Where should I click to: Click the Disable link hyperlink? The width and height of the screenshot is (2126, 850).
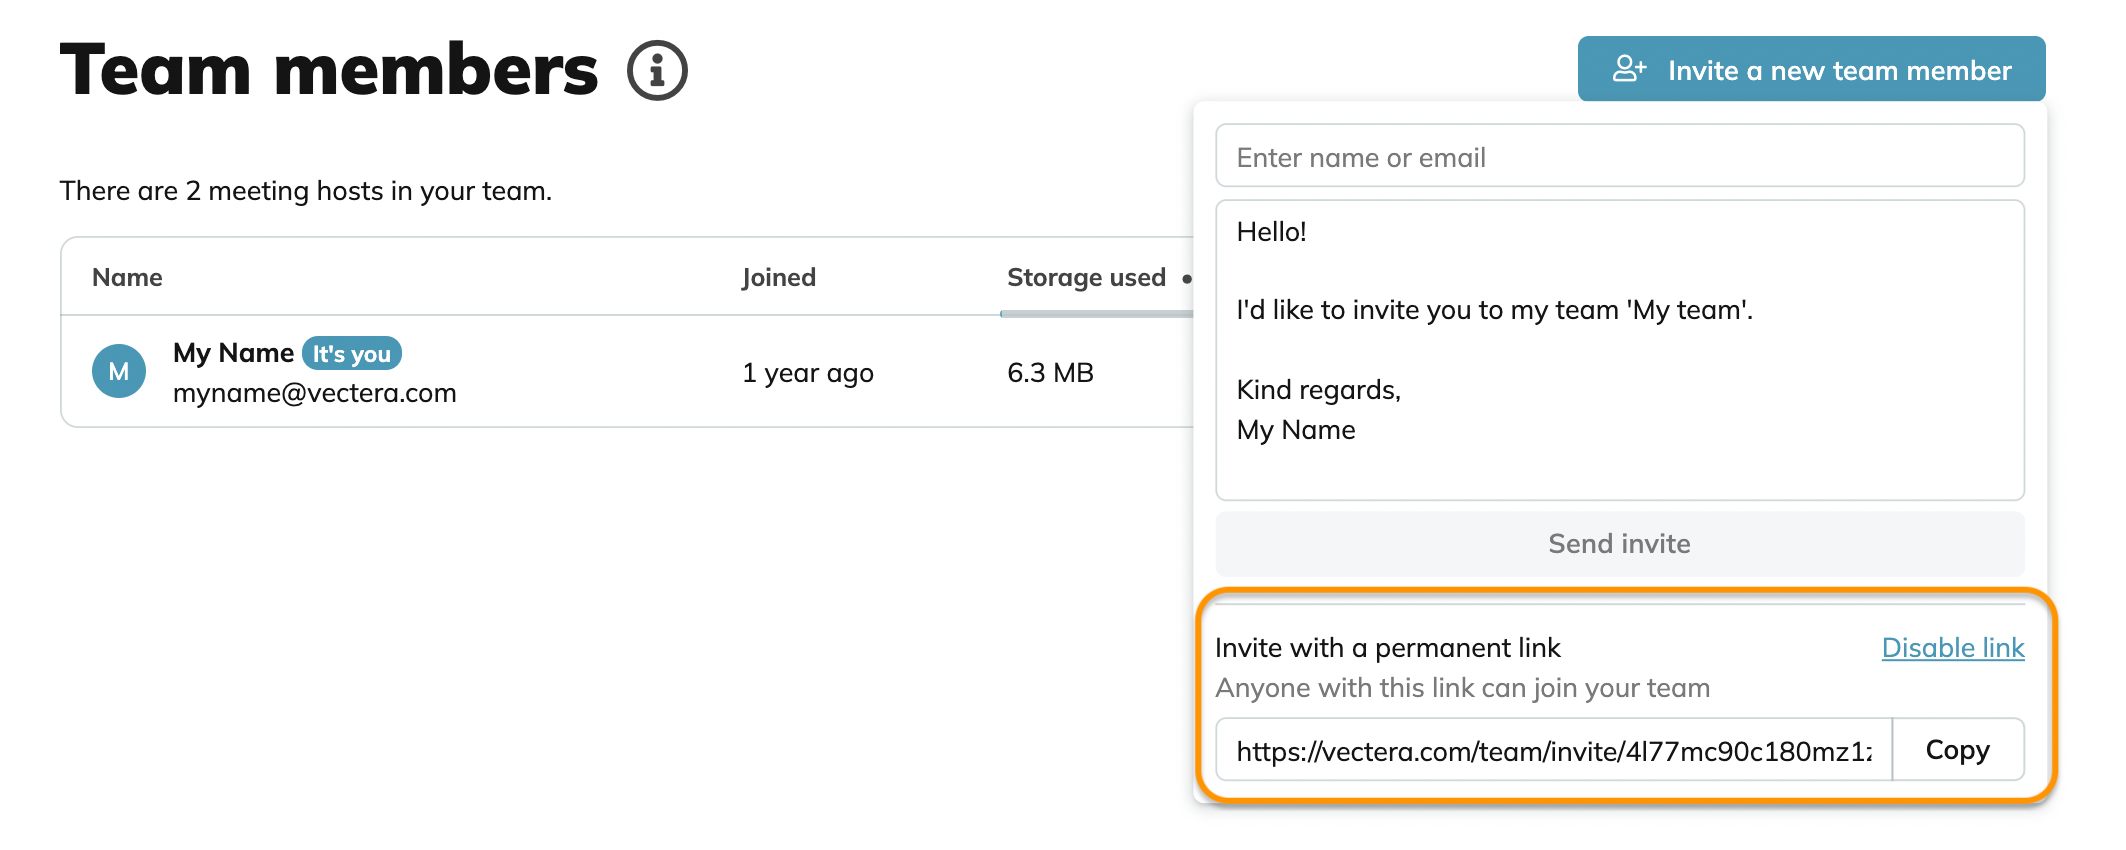(1952, 648)
